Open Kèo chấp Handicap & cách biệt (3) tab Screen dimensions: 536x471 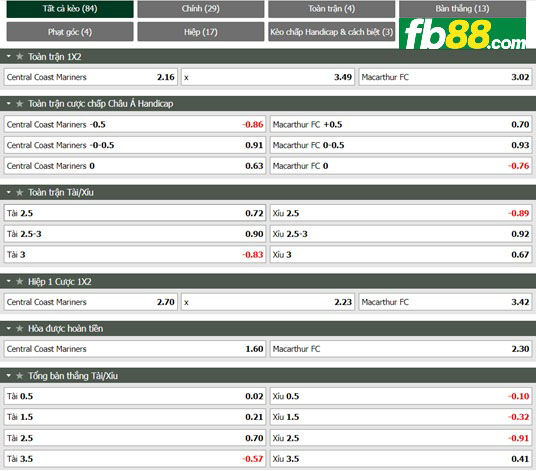coord(332,32)
